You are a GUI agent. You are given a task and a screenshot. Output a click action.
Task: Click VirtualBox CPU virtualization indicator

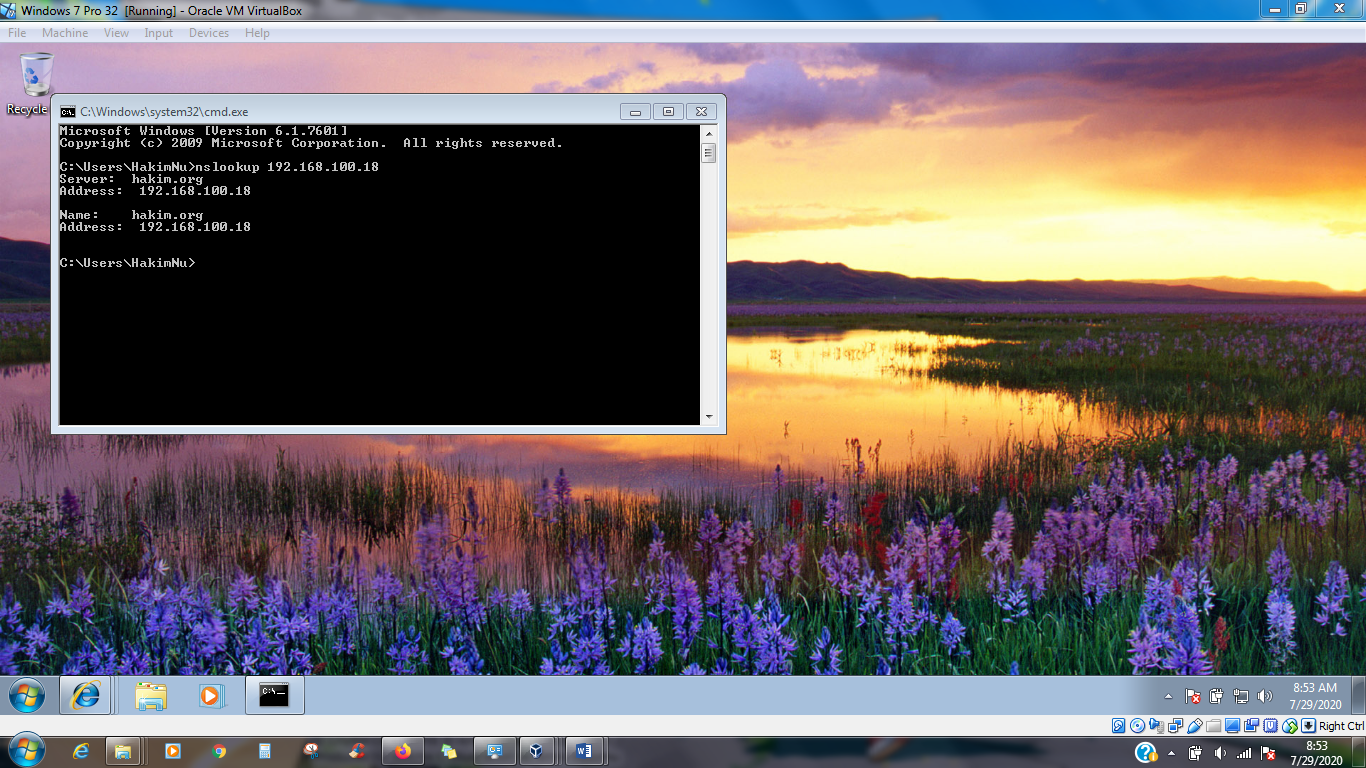pyautogui.click(x=1270, y=726)
